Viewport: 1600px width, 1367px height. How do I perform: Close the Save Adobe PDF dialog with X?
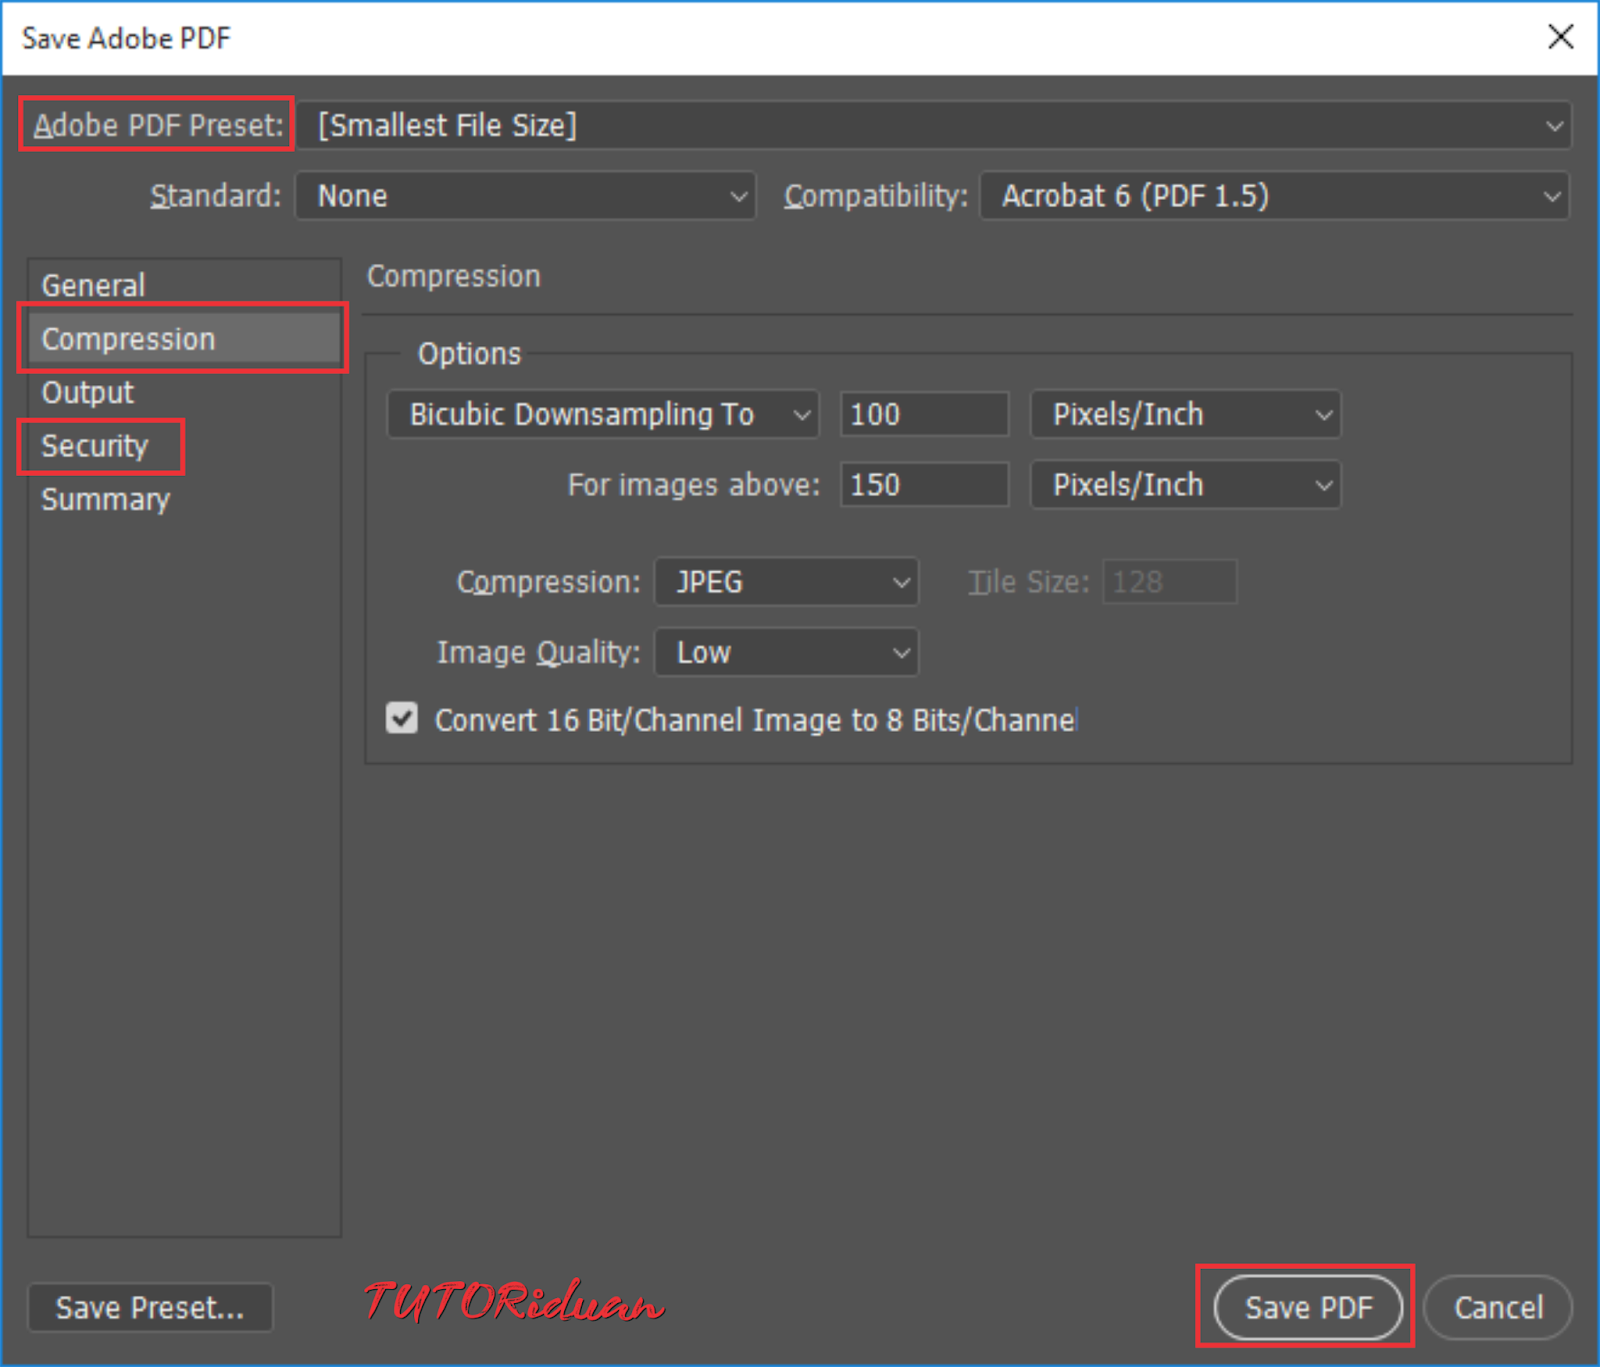click(1561, 37)
